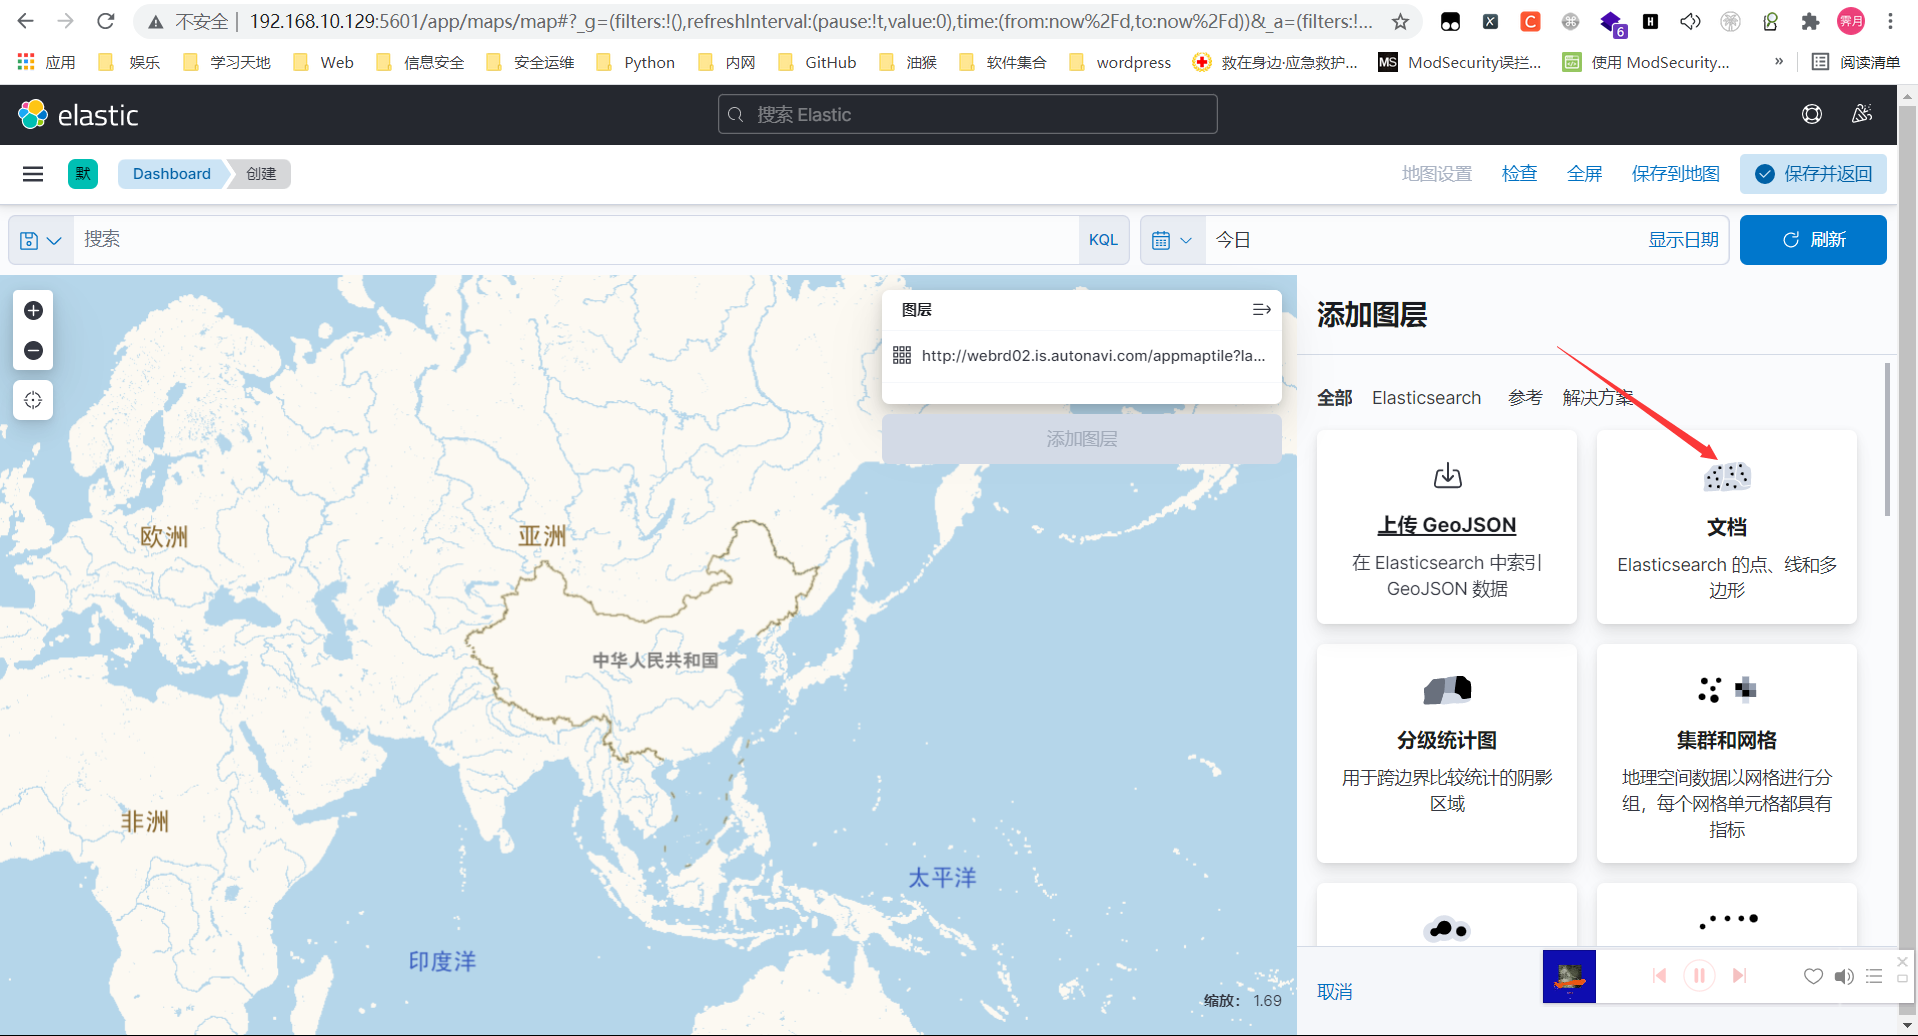This screenshot has height=1036, width=1918.
Task: Bookmark this page with star icon
Action: [1400, 21]
